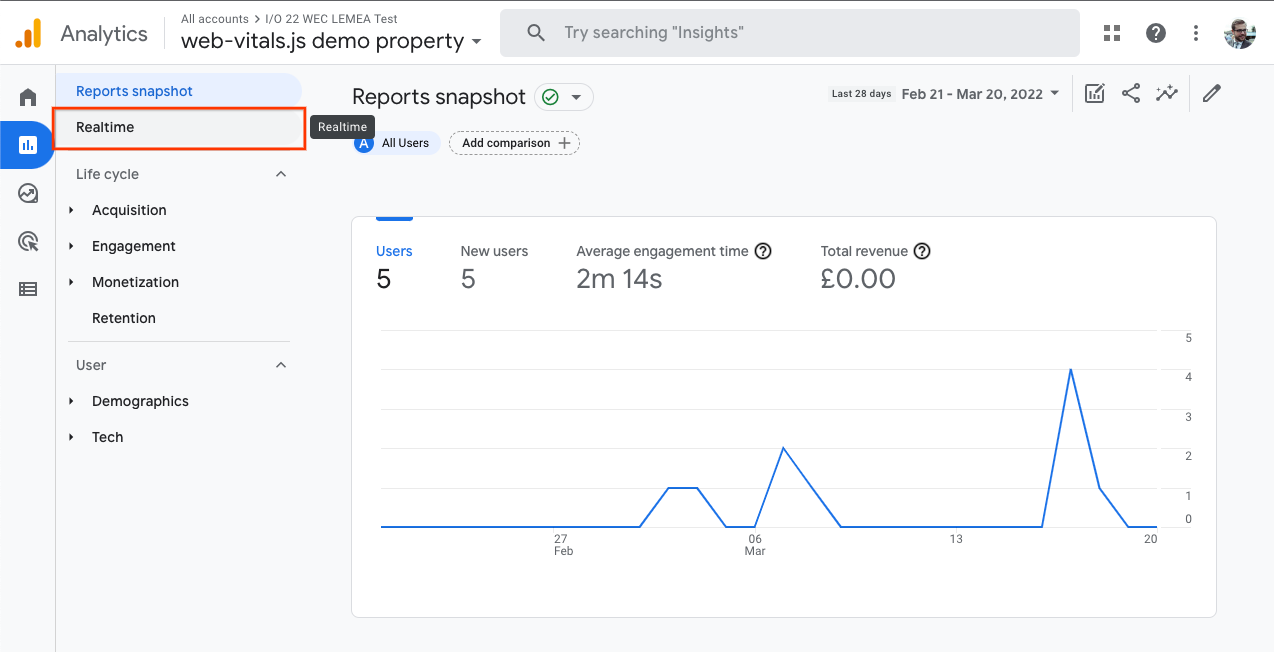Screen dimensions: 1274x652
Task: Open the Configure icon in sidebar
Action: tap(28, 289)
